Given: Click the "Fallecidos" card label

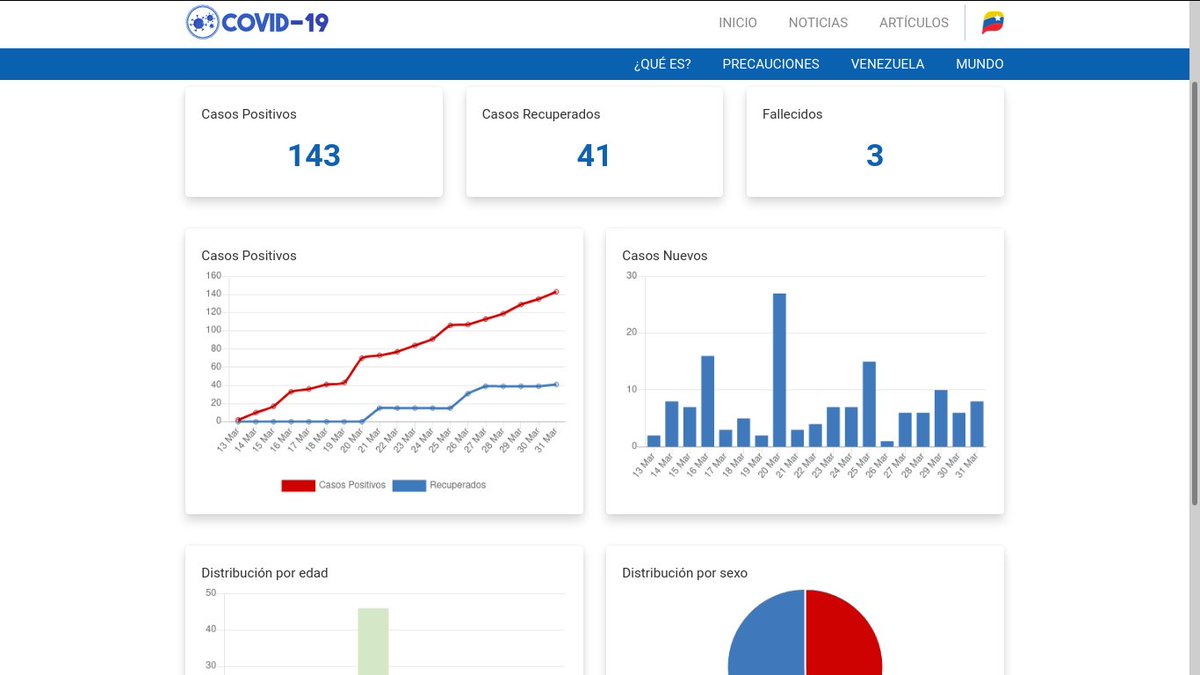Looking at the screenshot, I should pos(793,114).
